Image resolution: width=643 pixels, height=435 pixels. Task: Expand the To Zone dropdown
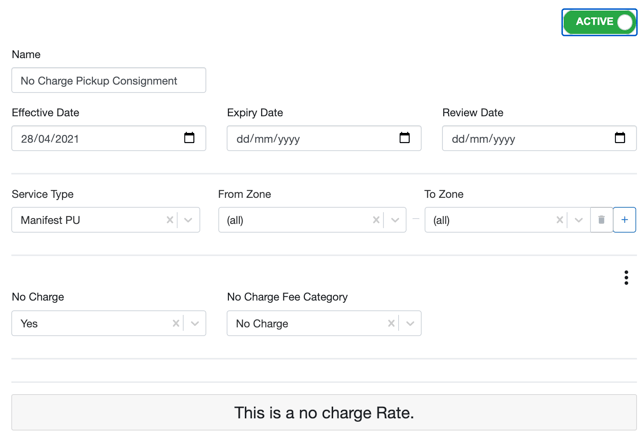tap(578, 220)
